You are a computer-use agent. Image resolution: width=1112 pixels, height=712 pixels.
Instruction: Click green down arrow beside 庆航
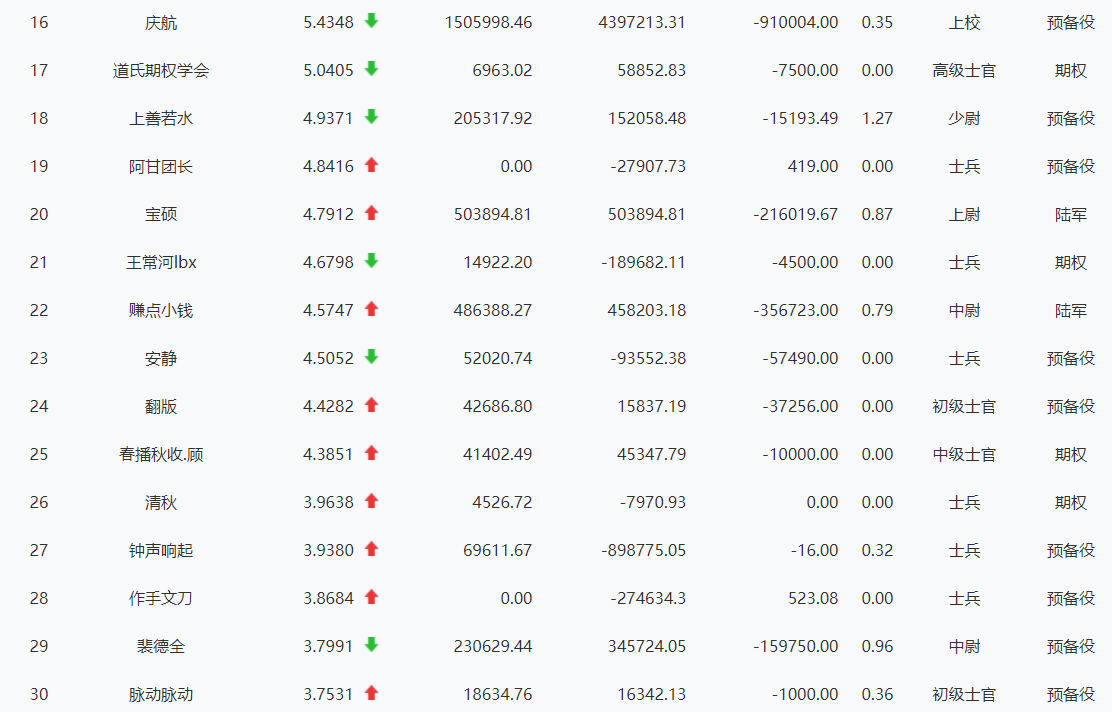[371, 21]
